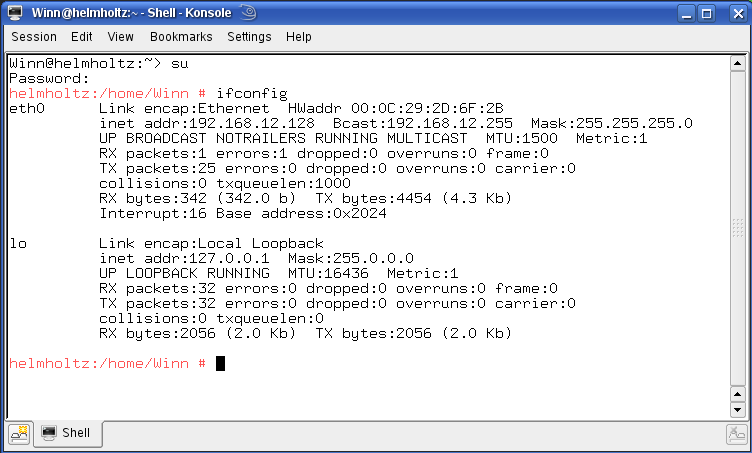Click the terminal cursor at the prompt

pos(220,363)
